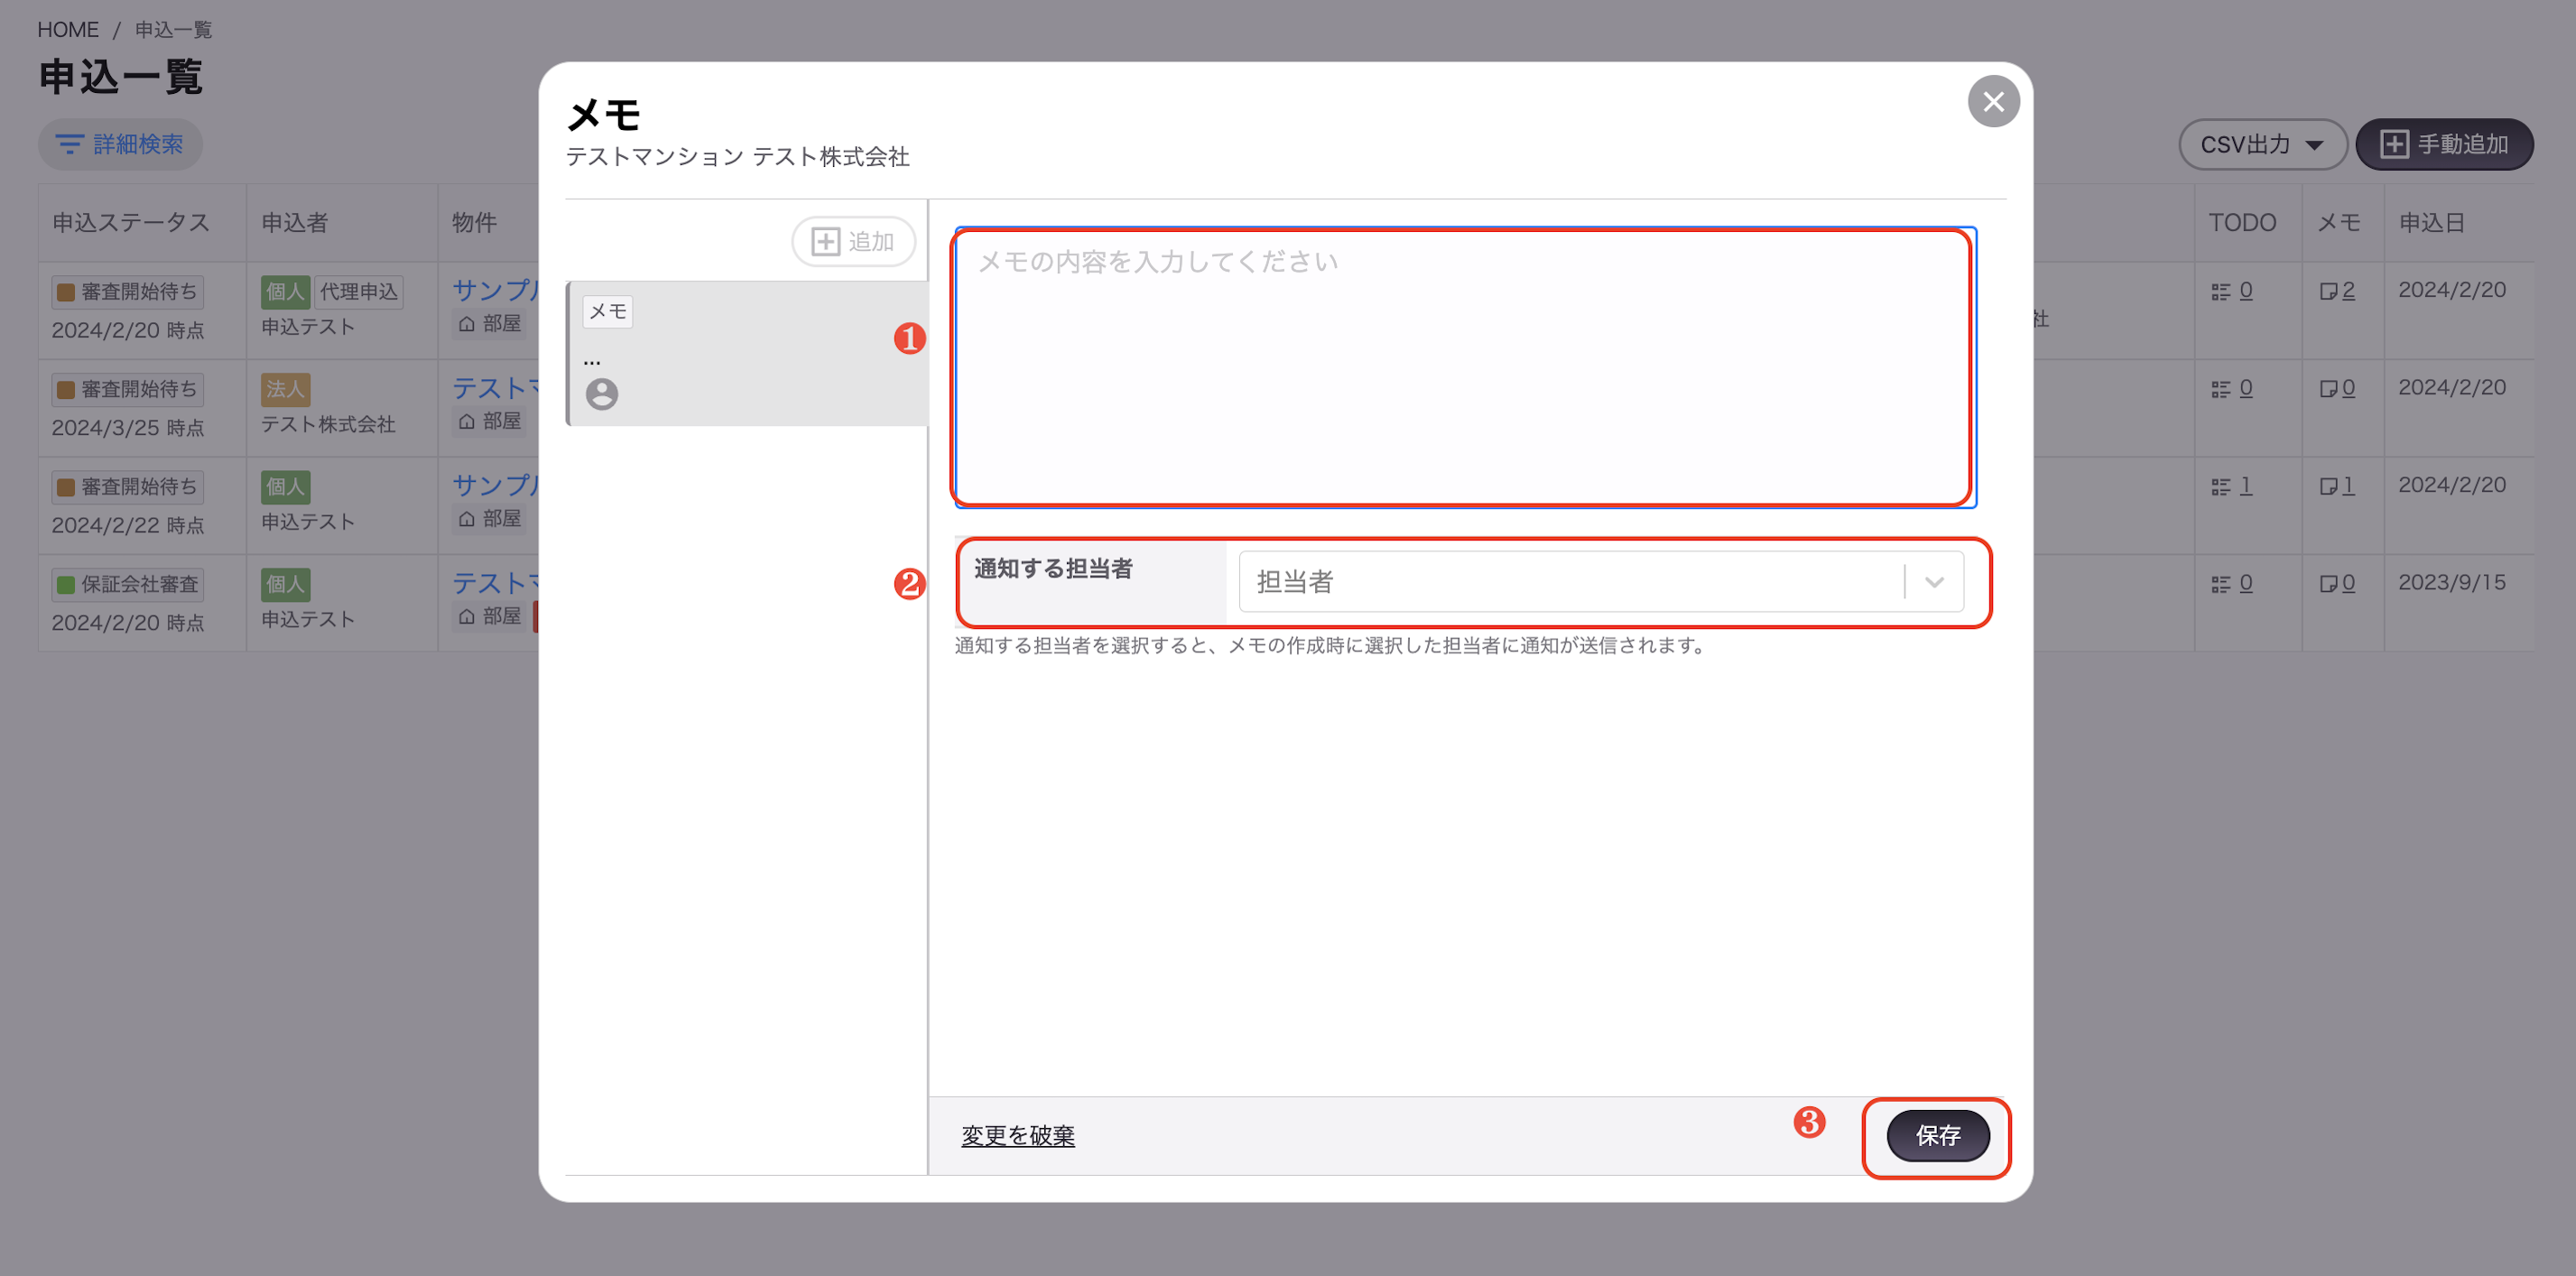
Task: Open the 担当者 dropdown
Action: pos(1600,581)
